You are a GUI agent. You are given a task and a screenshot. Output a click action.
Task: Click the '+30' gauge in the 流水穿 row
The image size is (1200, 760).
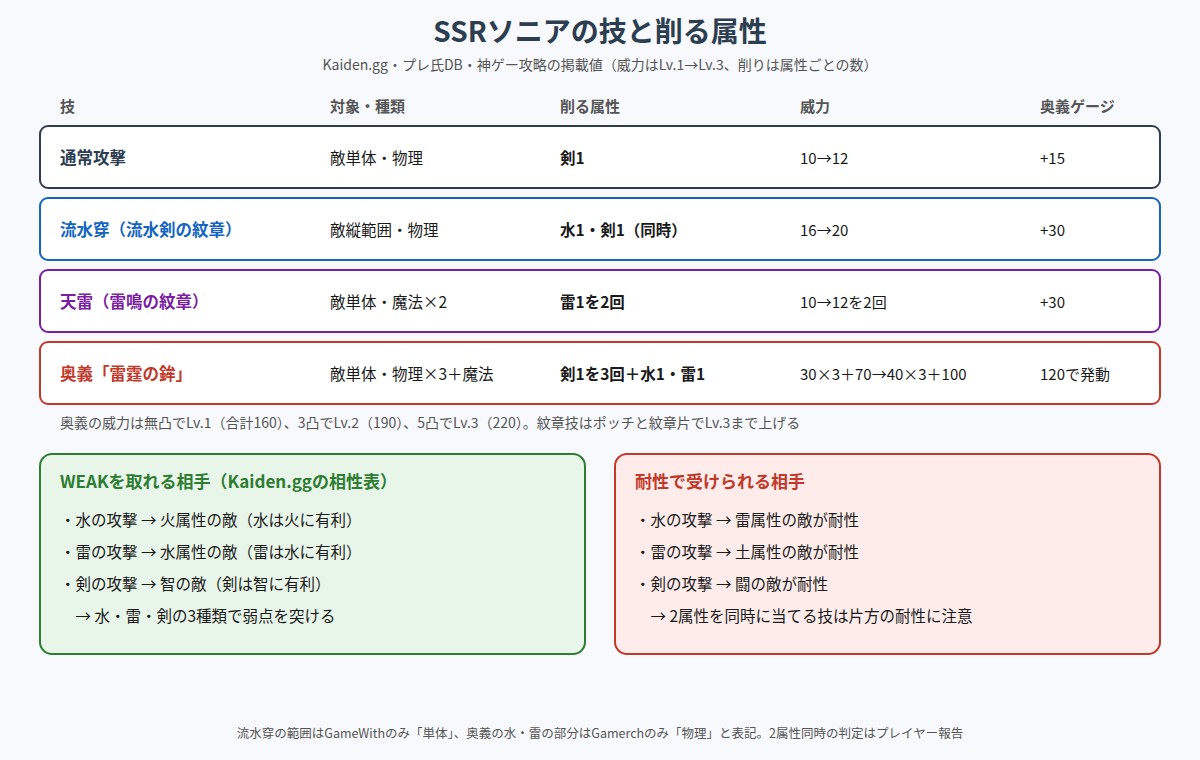pyautogui.click(x=1052, y=230)
